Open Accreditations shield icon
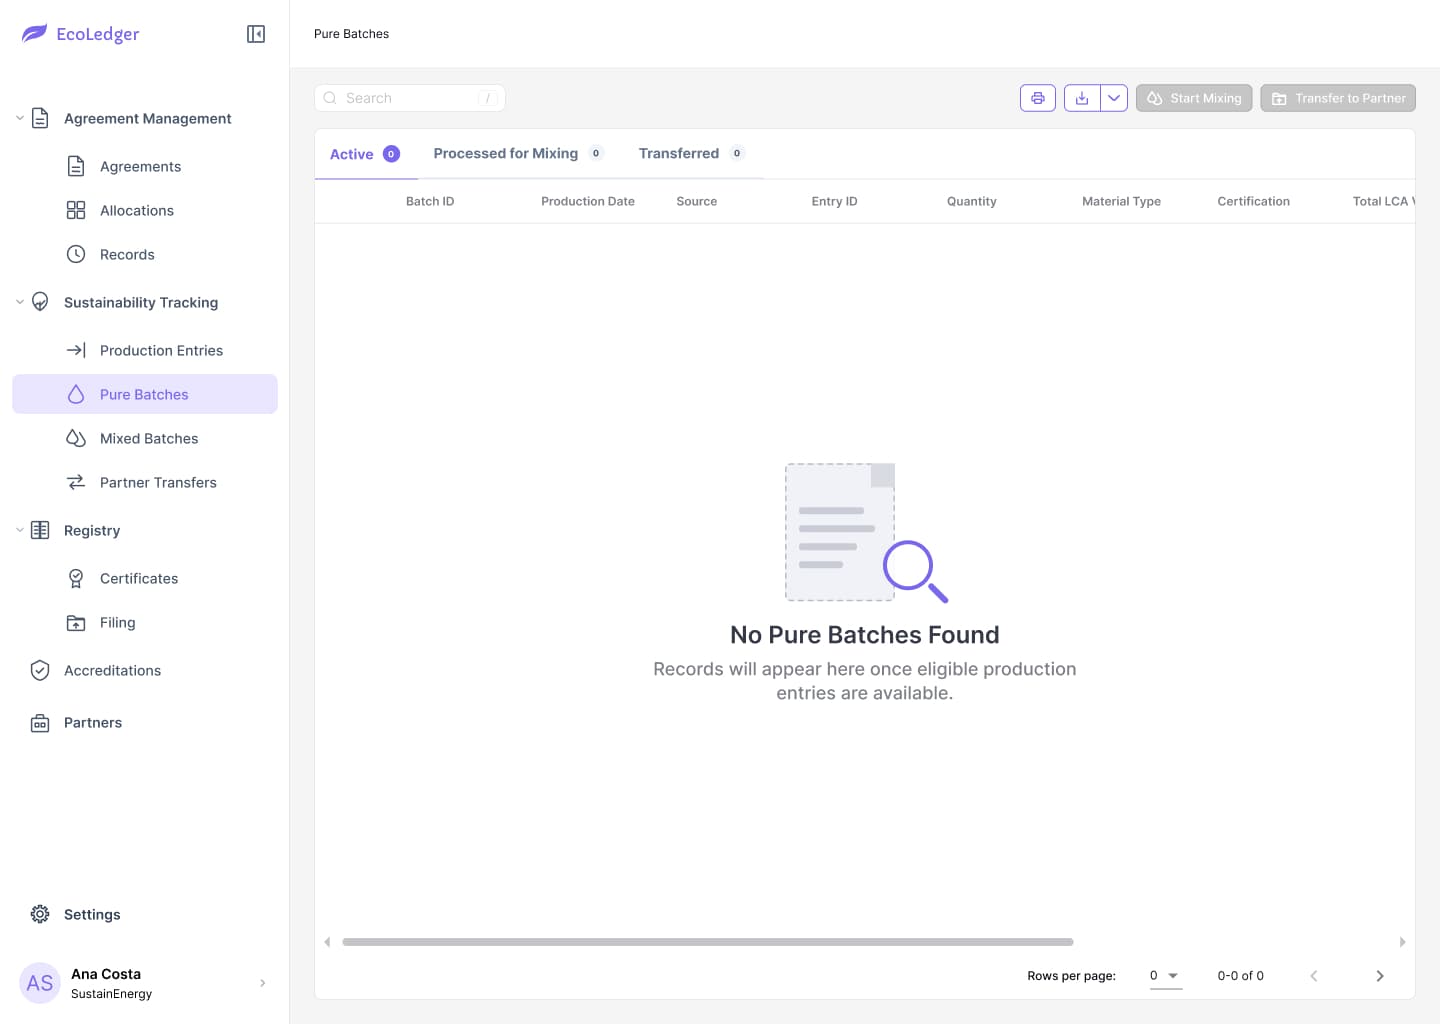The width and height of the screenshot is (1440, 1024). pos(40,670)
